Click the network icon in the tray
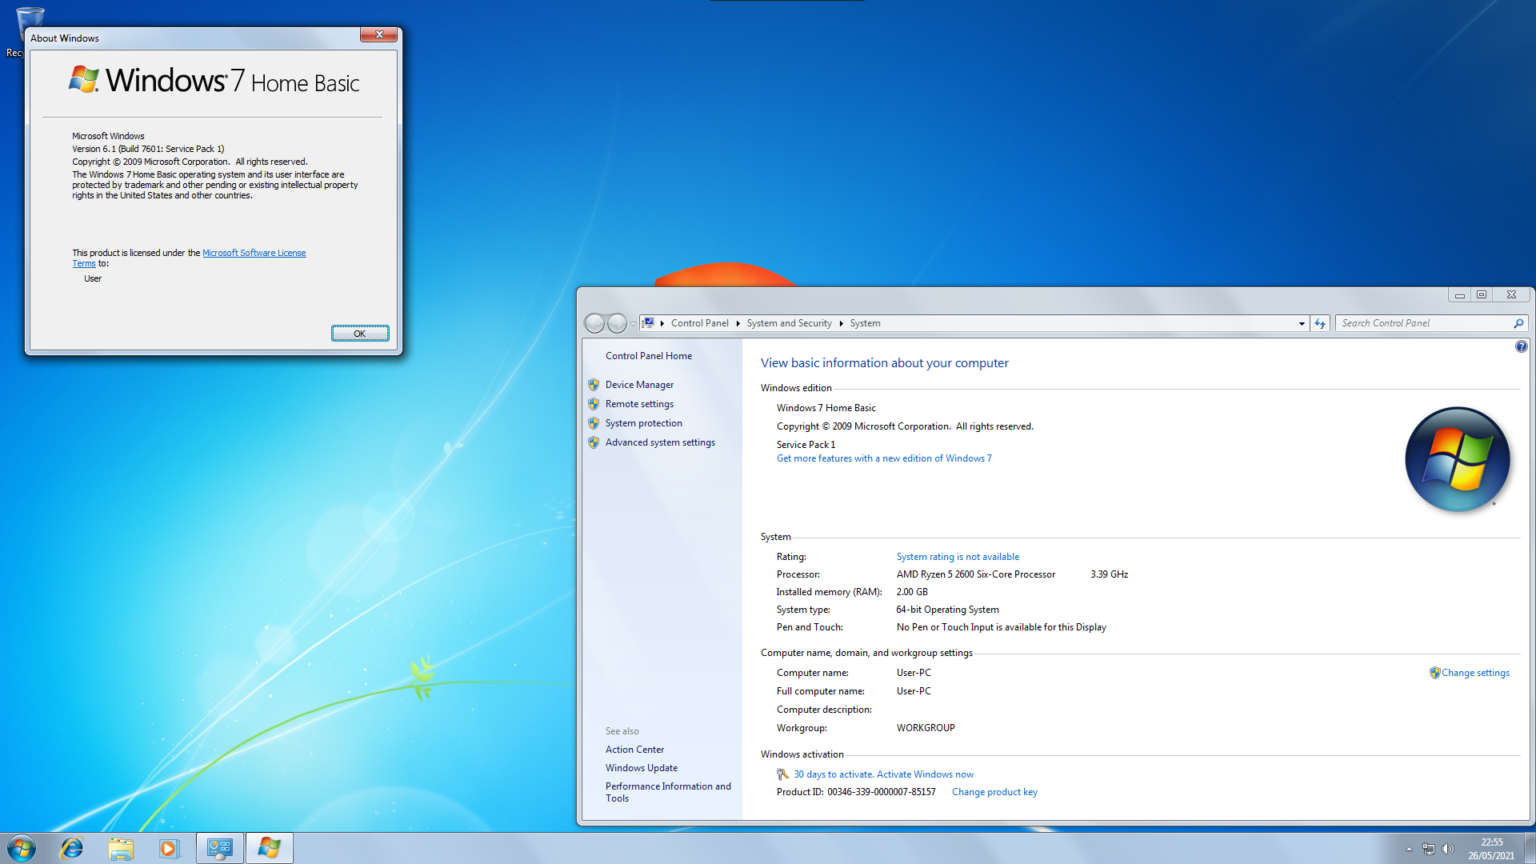This screenshot has height=864, width=1536. click(x=1431, y=848)
